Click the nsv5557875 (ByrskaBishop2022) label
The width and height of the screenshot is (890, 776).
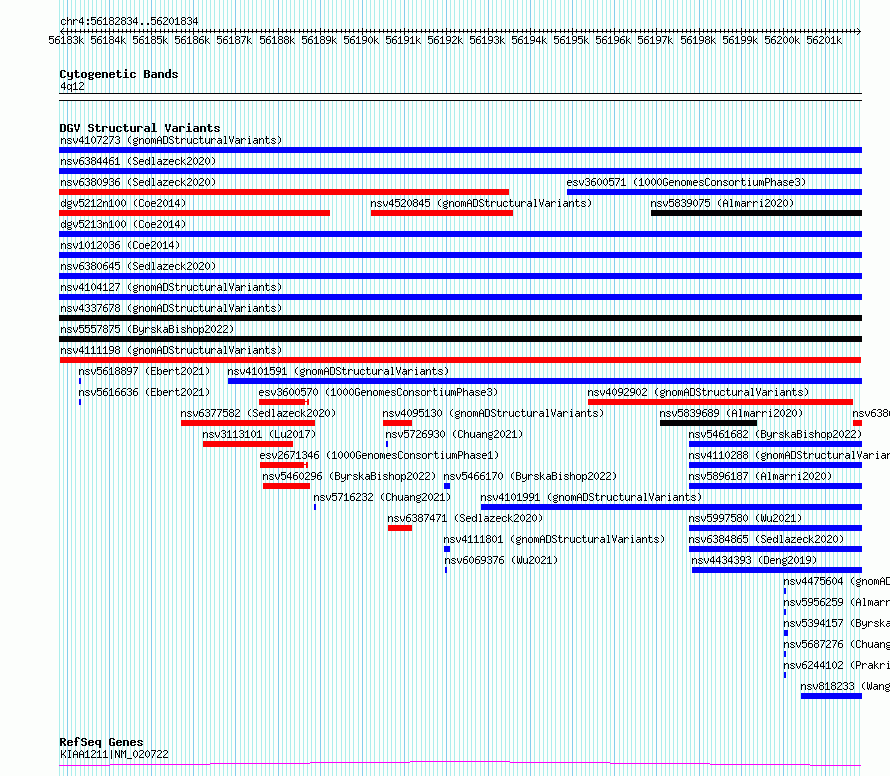(x=147, y=329)
